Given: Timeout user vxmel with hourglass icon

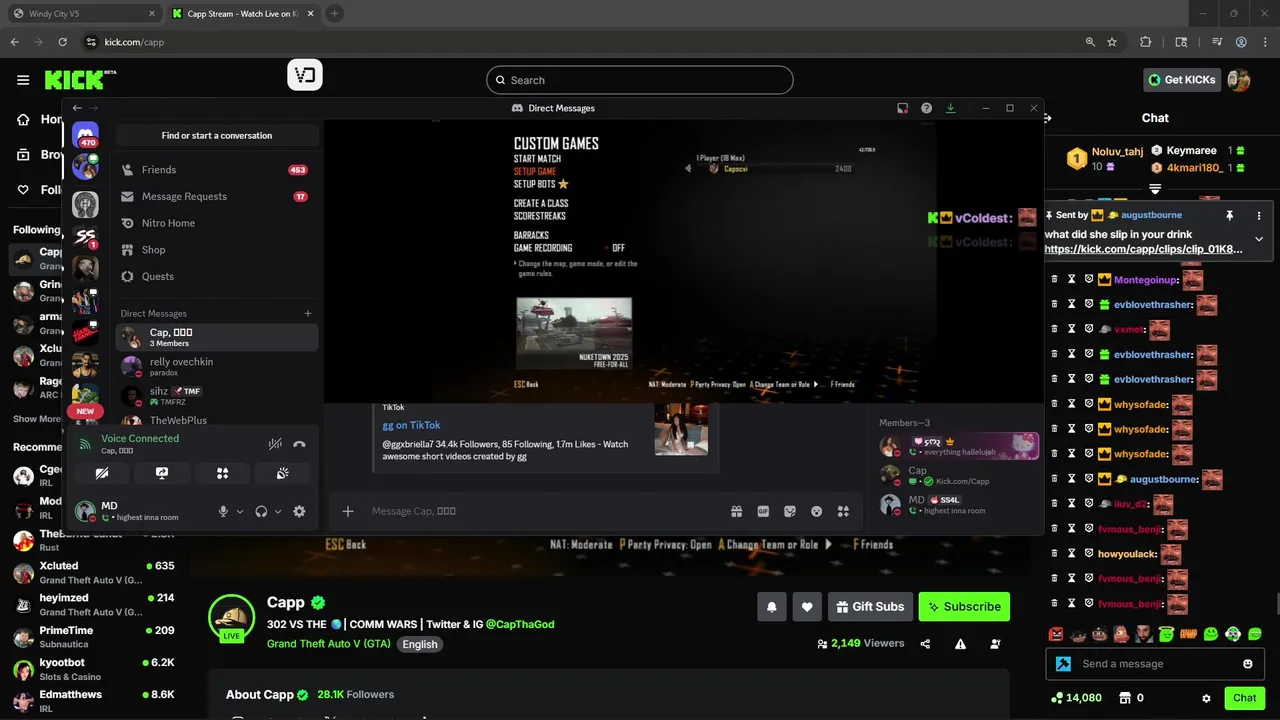Looking at the screenshot, I should (1071, 329).
